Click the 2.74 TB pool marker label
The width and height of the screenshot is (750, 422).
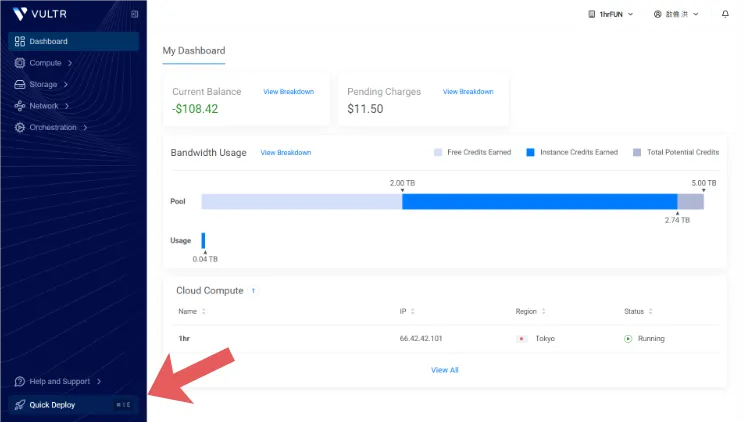pyautogui.click(x=677, y=221)
